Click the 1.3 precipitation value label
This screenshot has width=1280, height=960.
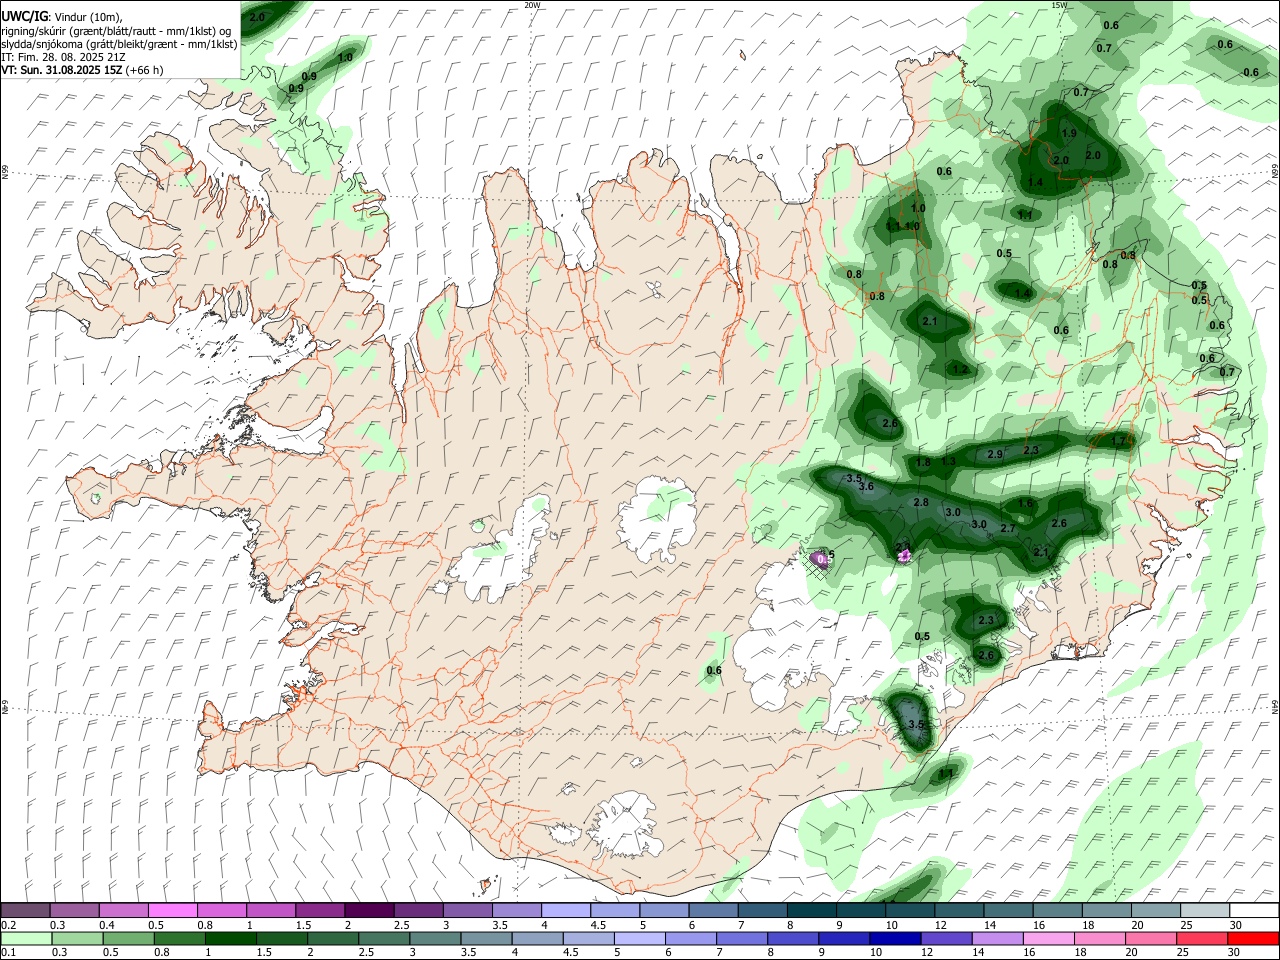[949, 462]
